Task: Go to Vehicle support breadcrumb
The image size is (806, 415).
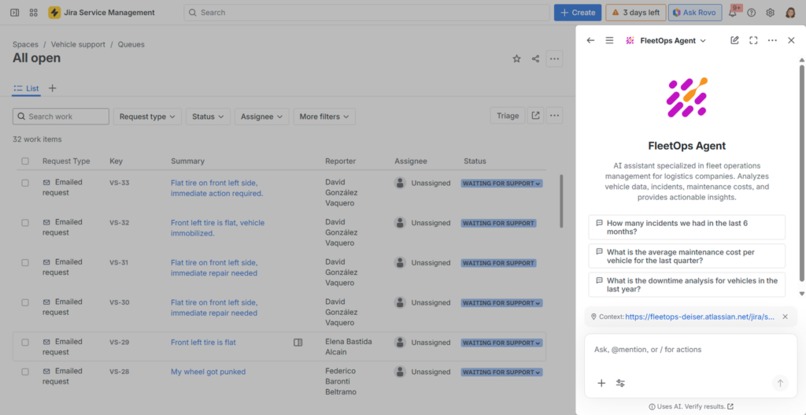Action: click(78, 45)
